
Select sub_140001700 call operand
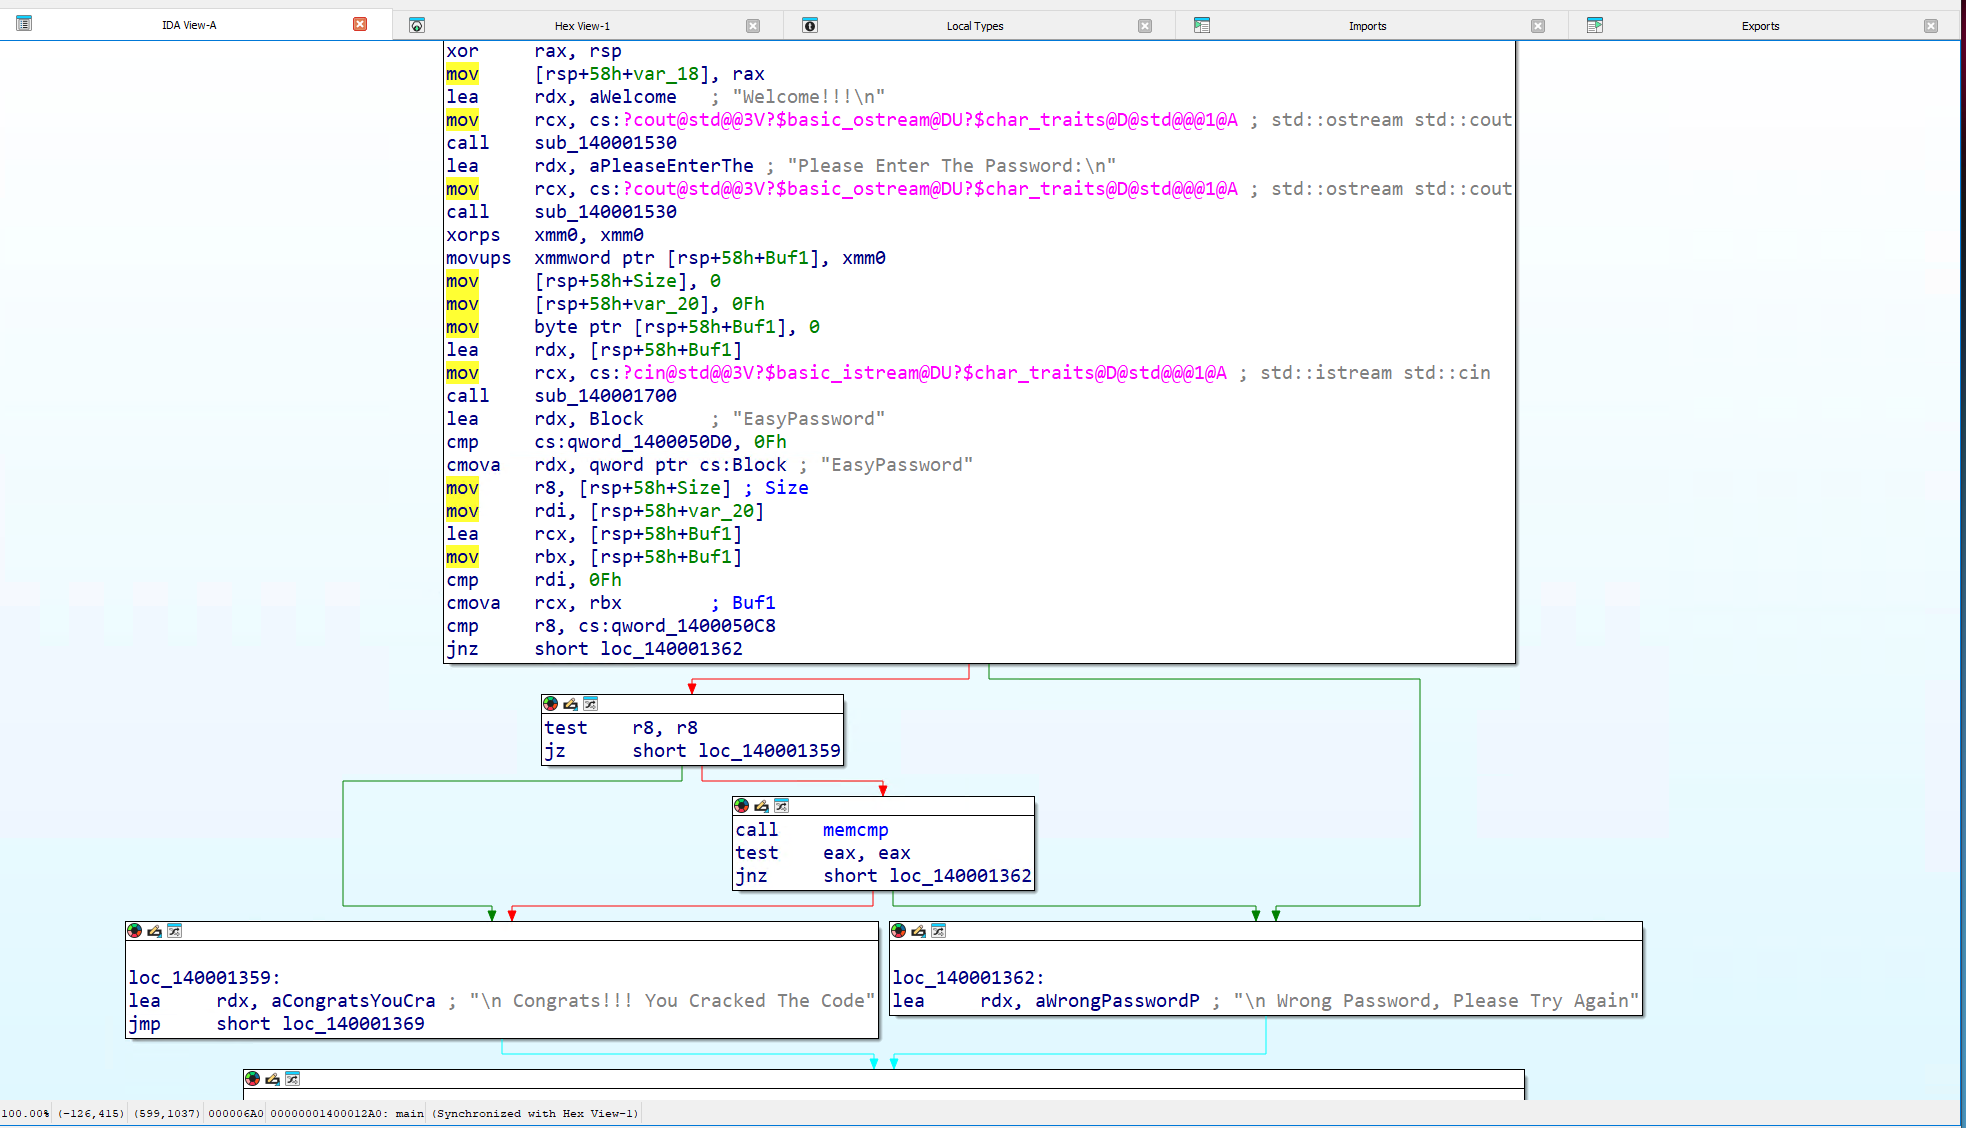point(605,396)
